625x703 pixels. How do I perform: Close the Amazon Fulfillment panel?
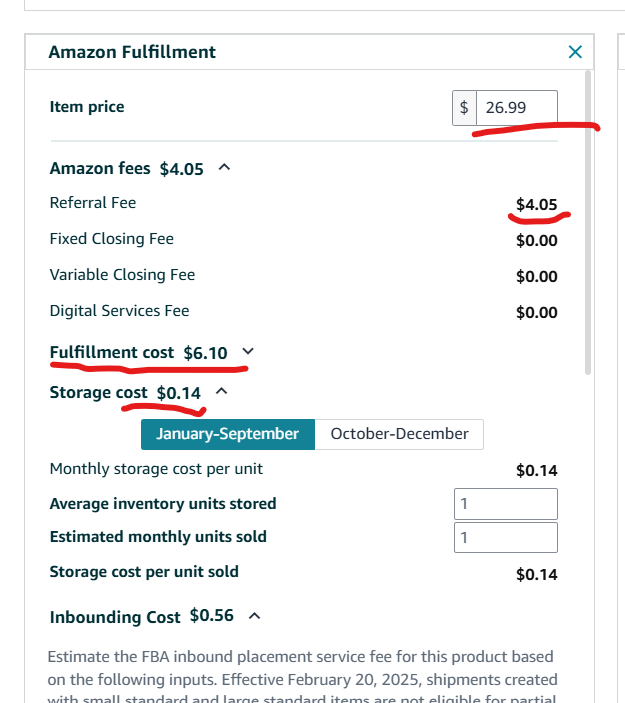pyautogui.click(x=574, y=52)
